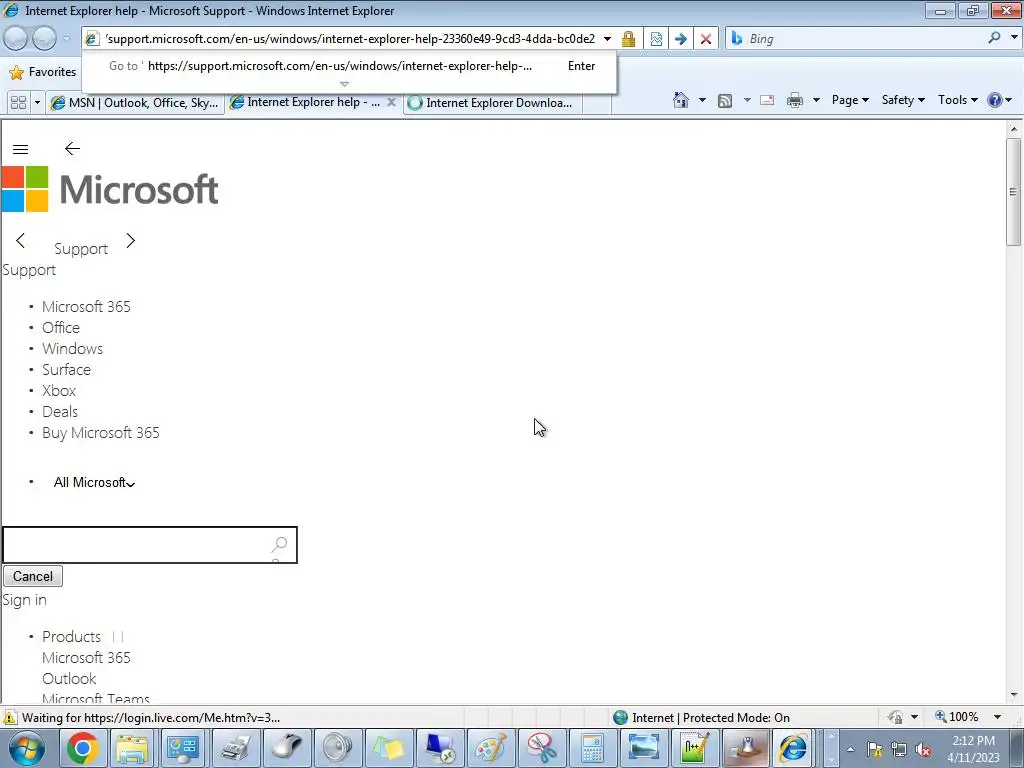
Task: Open Paint from the taskbar
Action: pyautogui.click(x=490, y=748)
